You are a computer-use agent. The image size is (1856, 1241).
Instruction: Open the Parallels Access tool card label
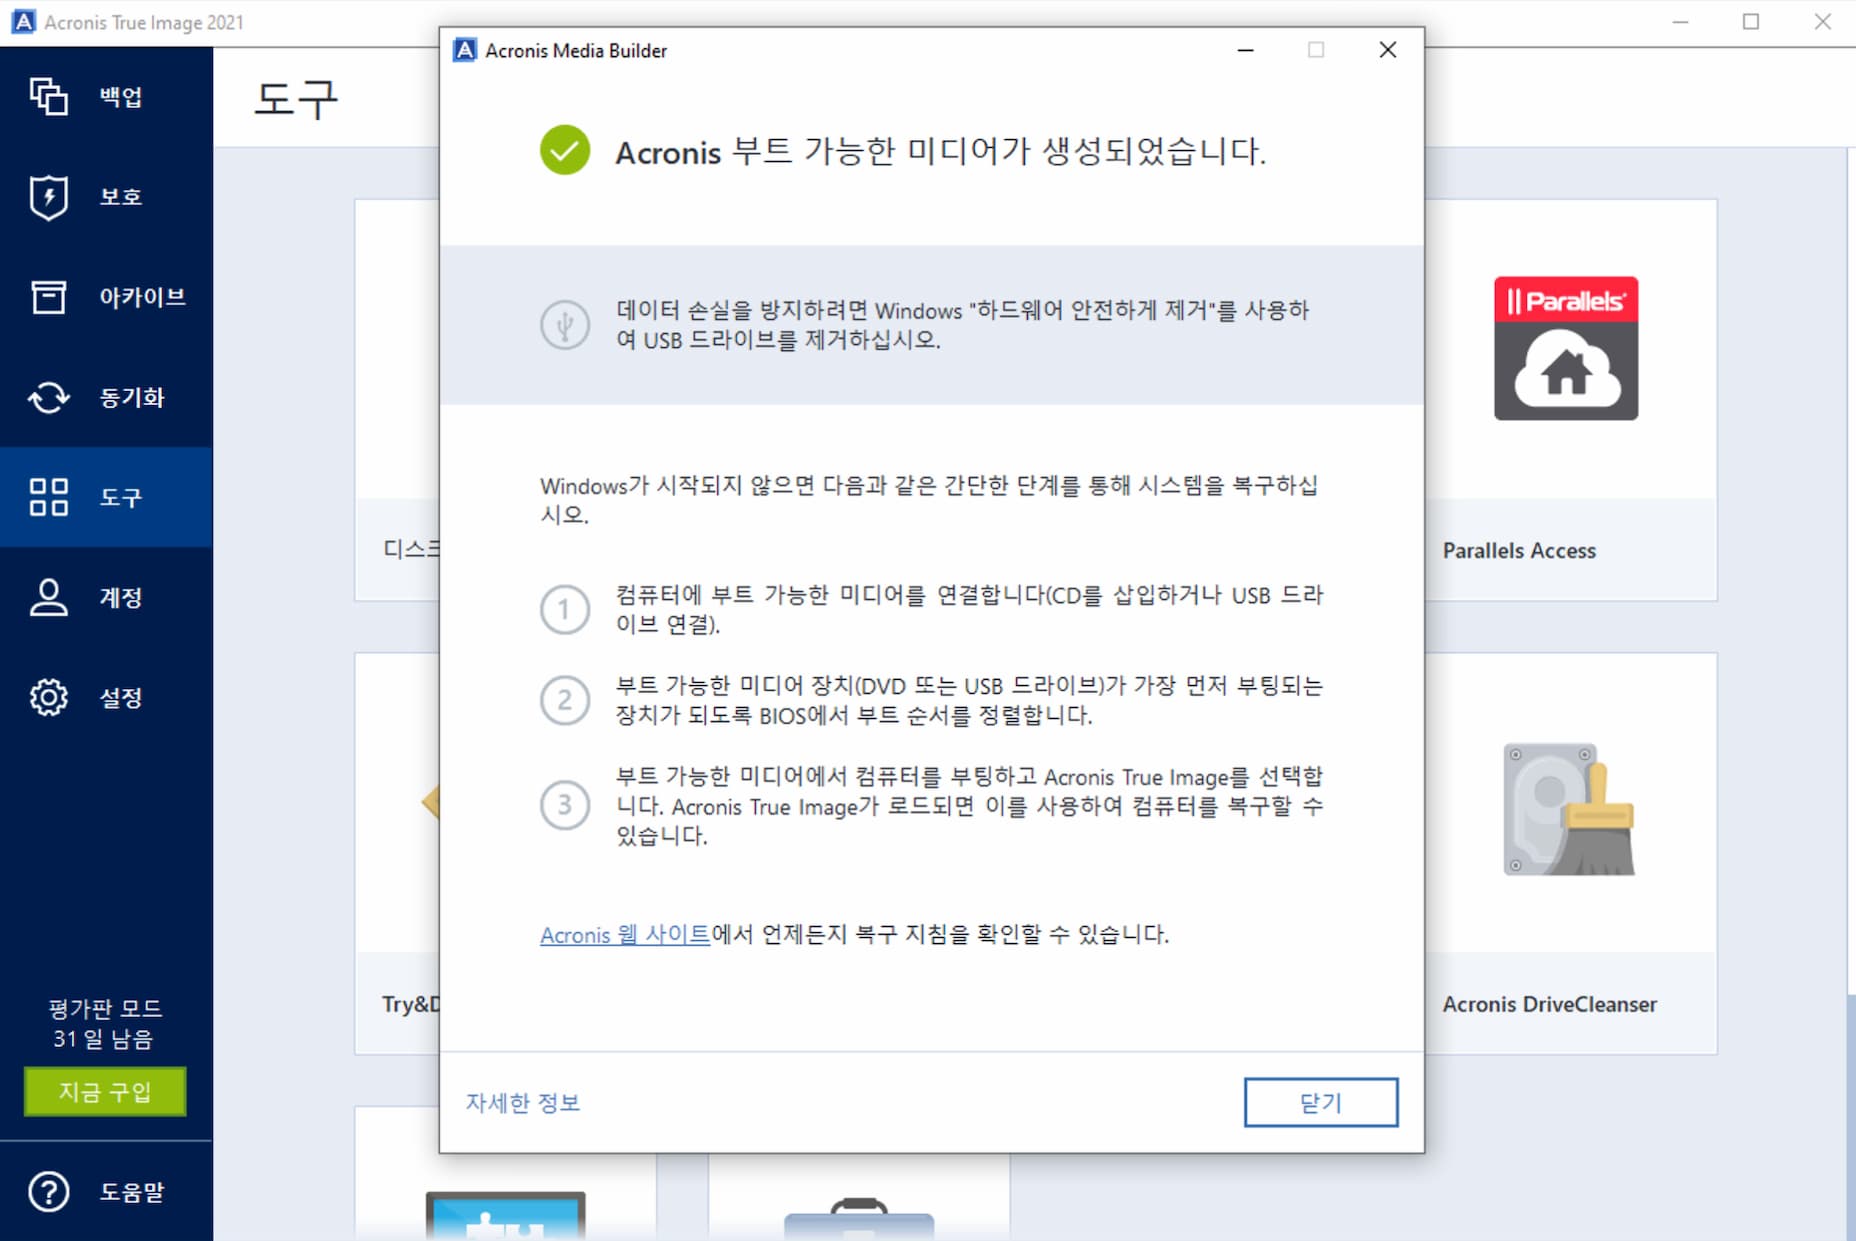click(x=1519, y=550)
